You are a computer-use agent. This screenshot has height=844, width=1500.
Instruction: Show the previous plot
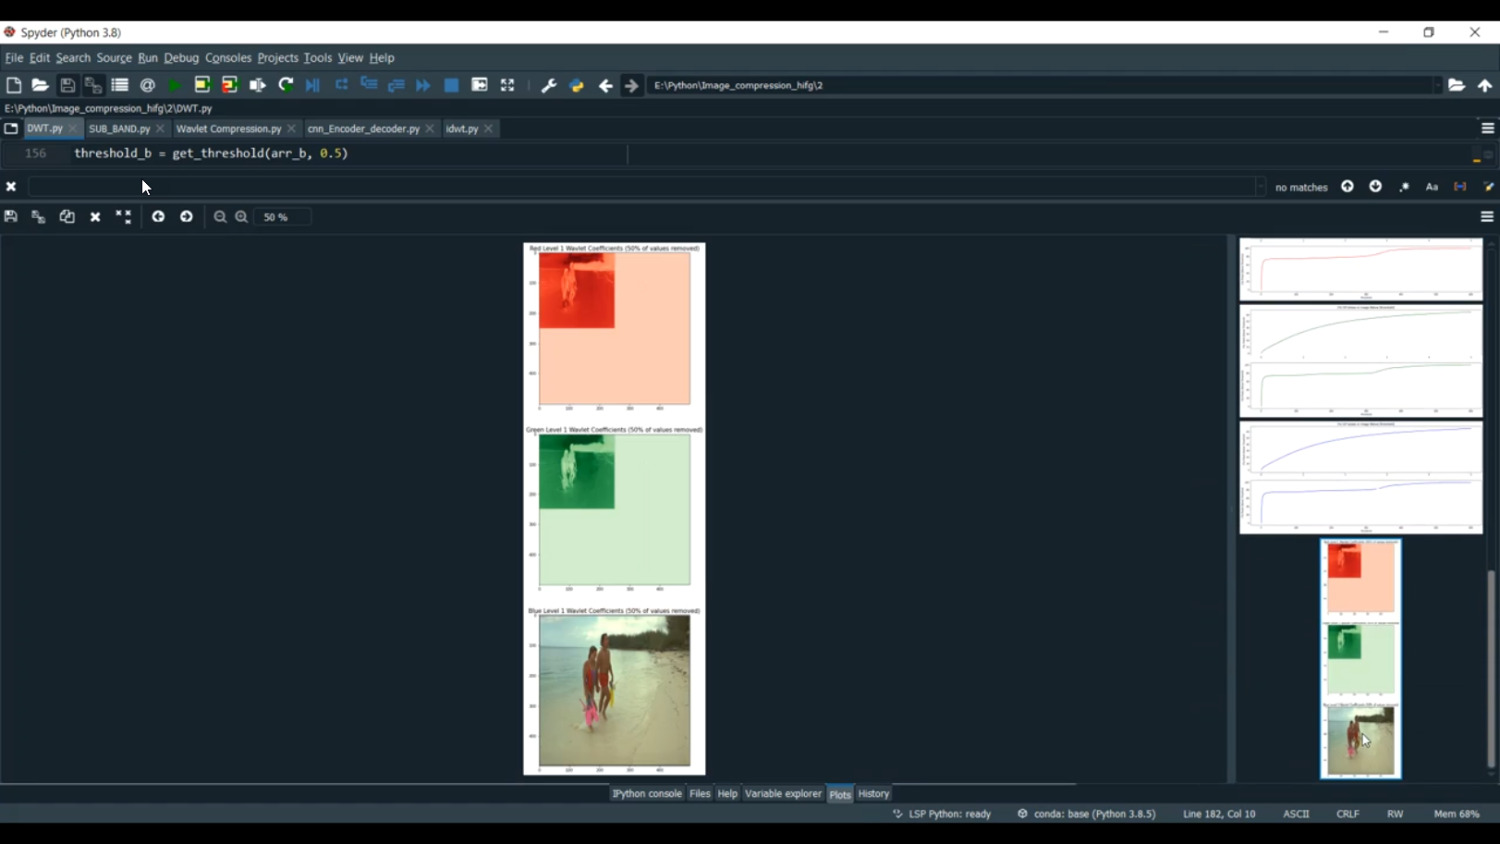[x=158, y=217]
